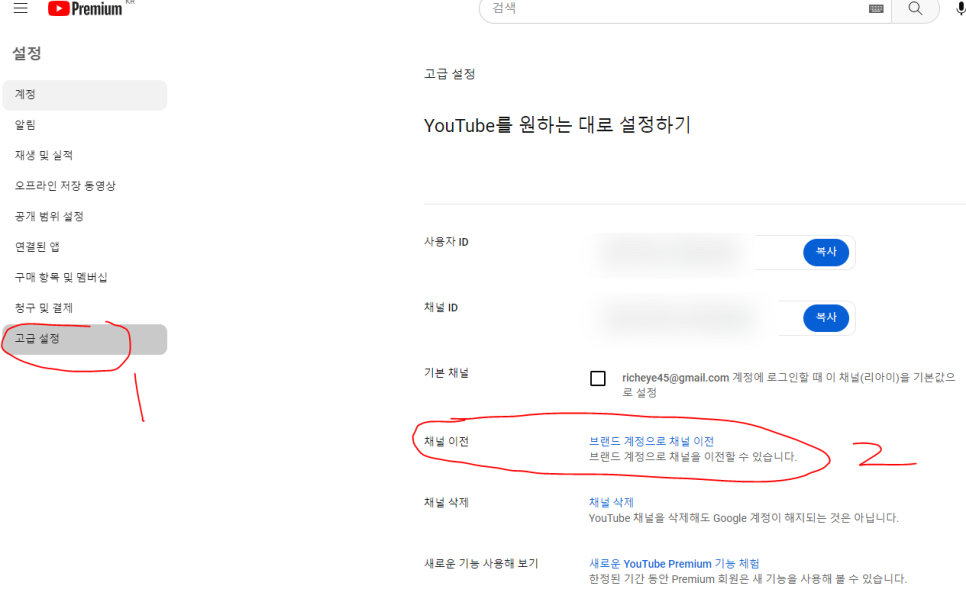Open 청구 및 결제 section
This screenshot has height=599, width=966.
coord(84,308)
